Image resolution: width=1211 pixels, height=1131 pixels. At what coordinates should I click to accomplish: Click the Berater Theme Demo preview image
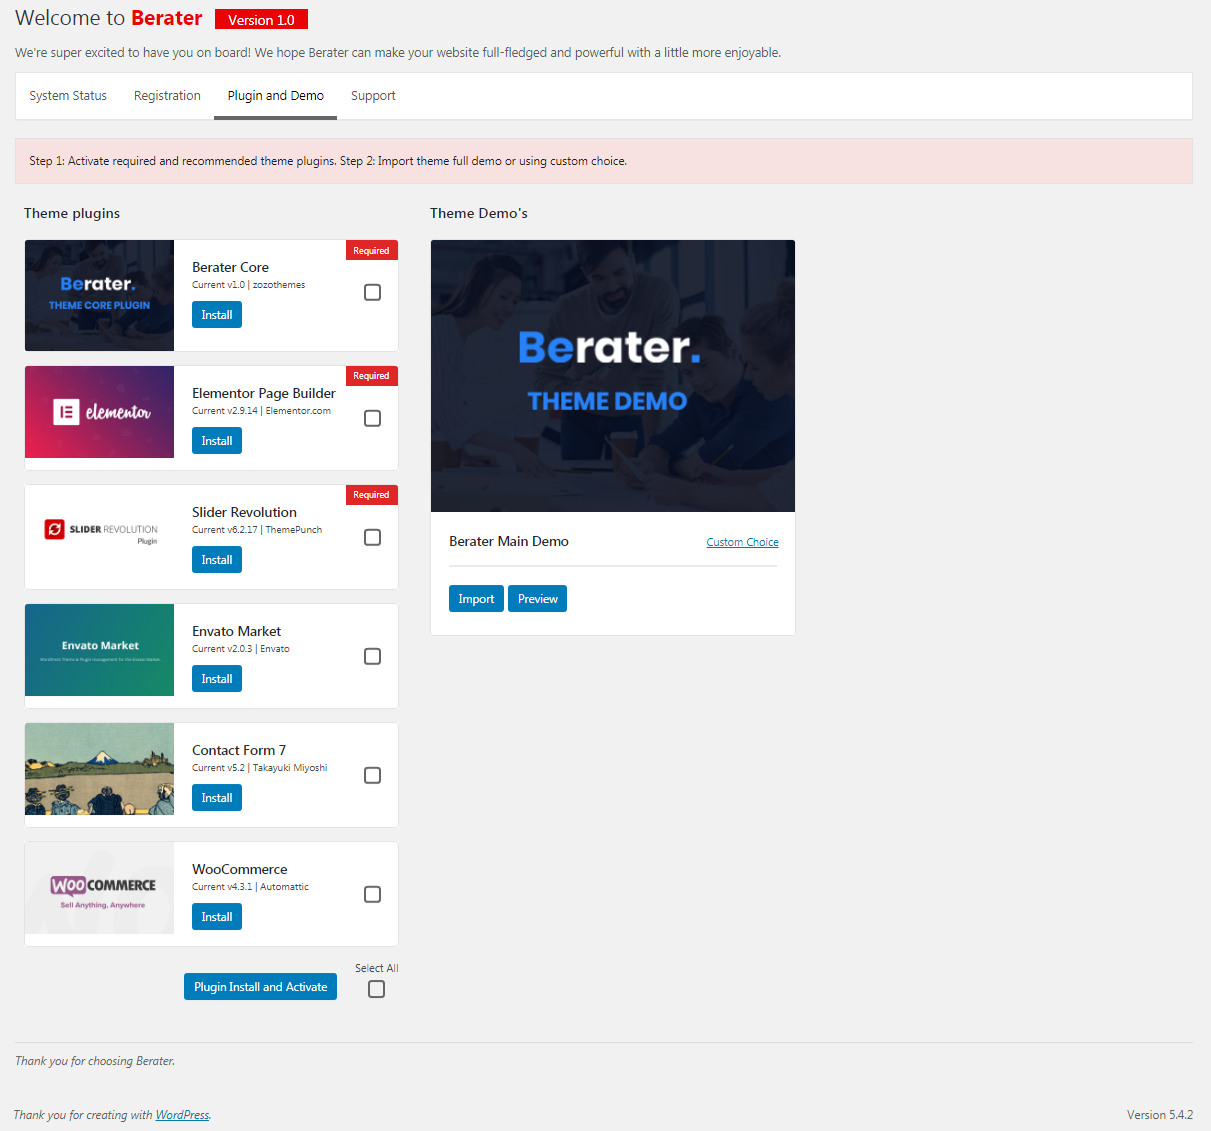pyautogui.click(x=612, y=376)
